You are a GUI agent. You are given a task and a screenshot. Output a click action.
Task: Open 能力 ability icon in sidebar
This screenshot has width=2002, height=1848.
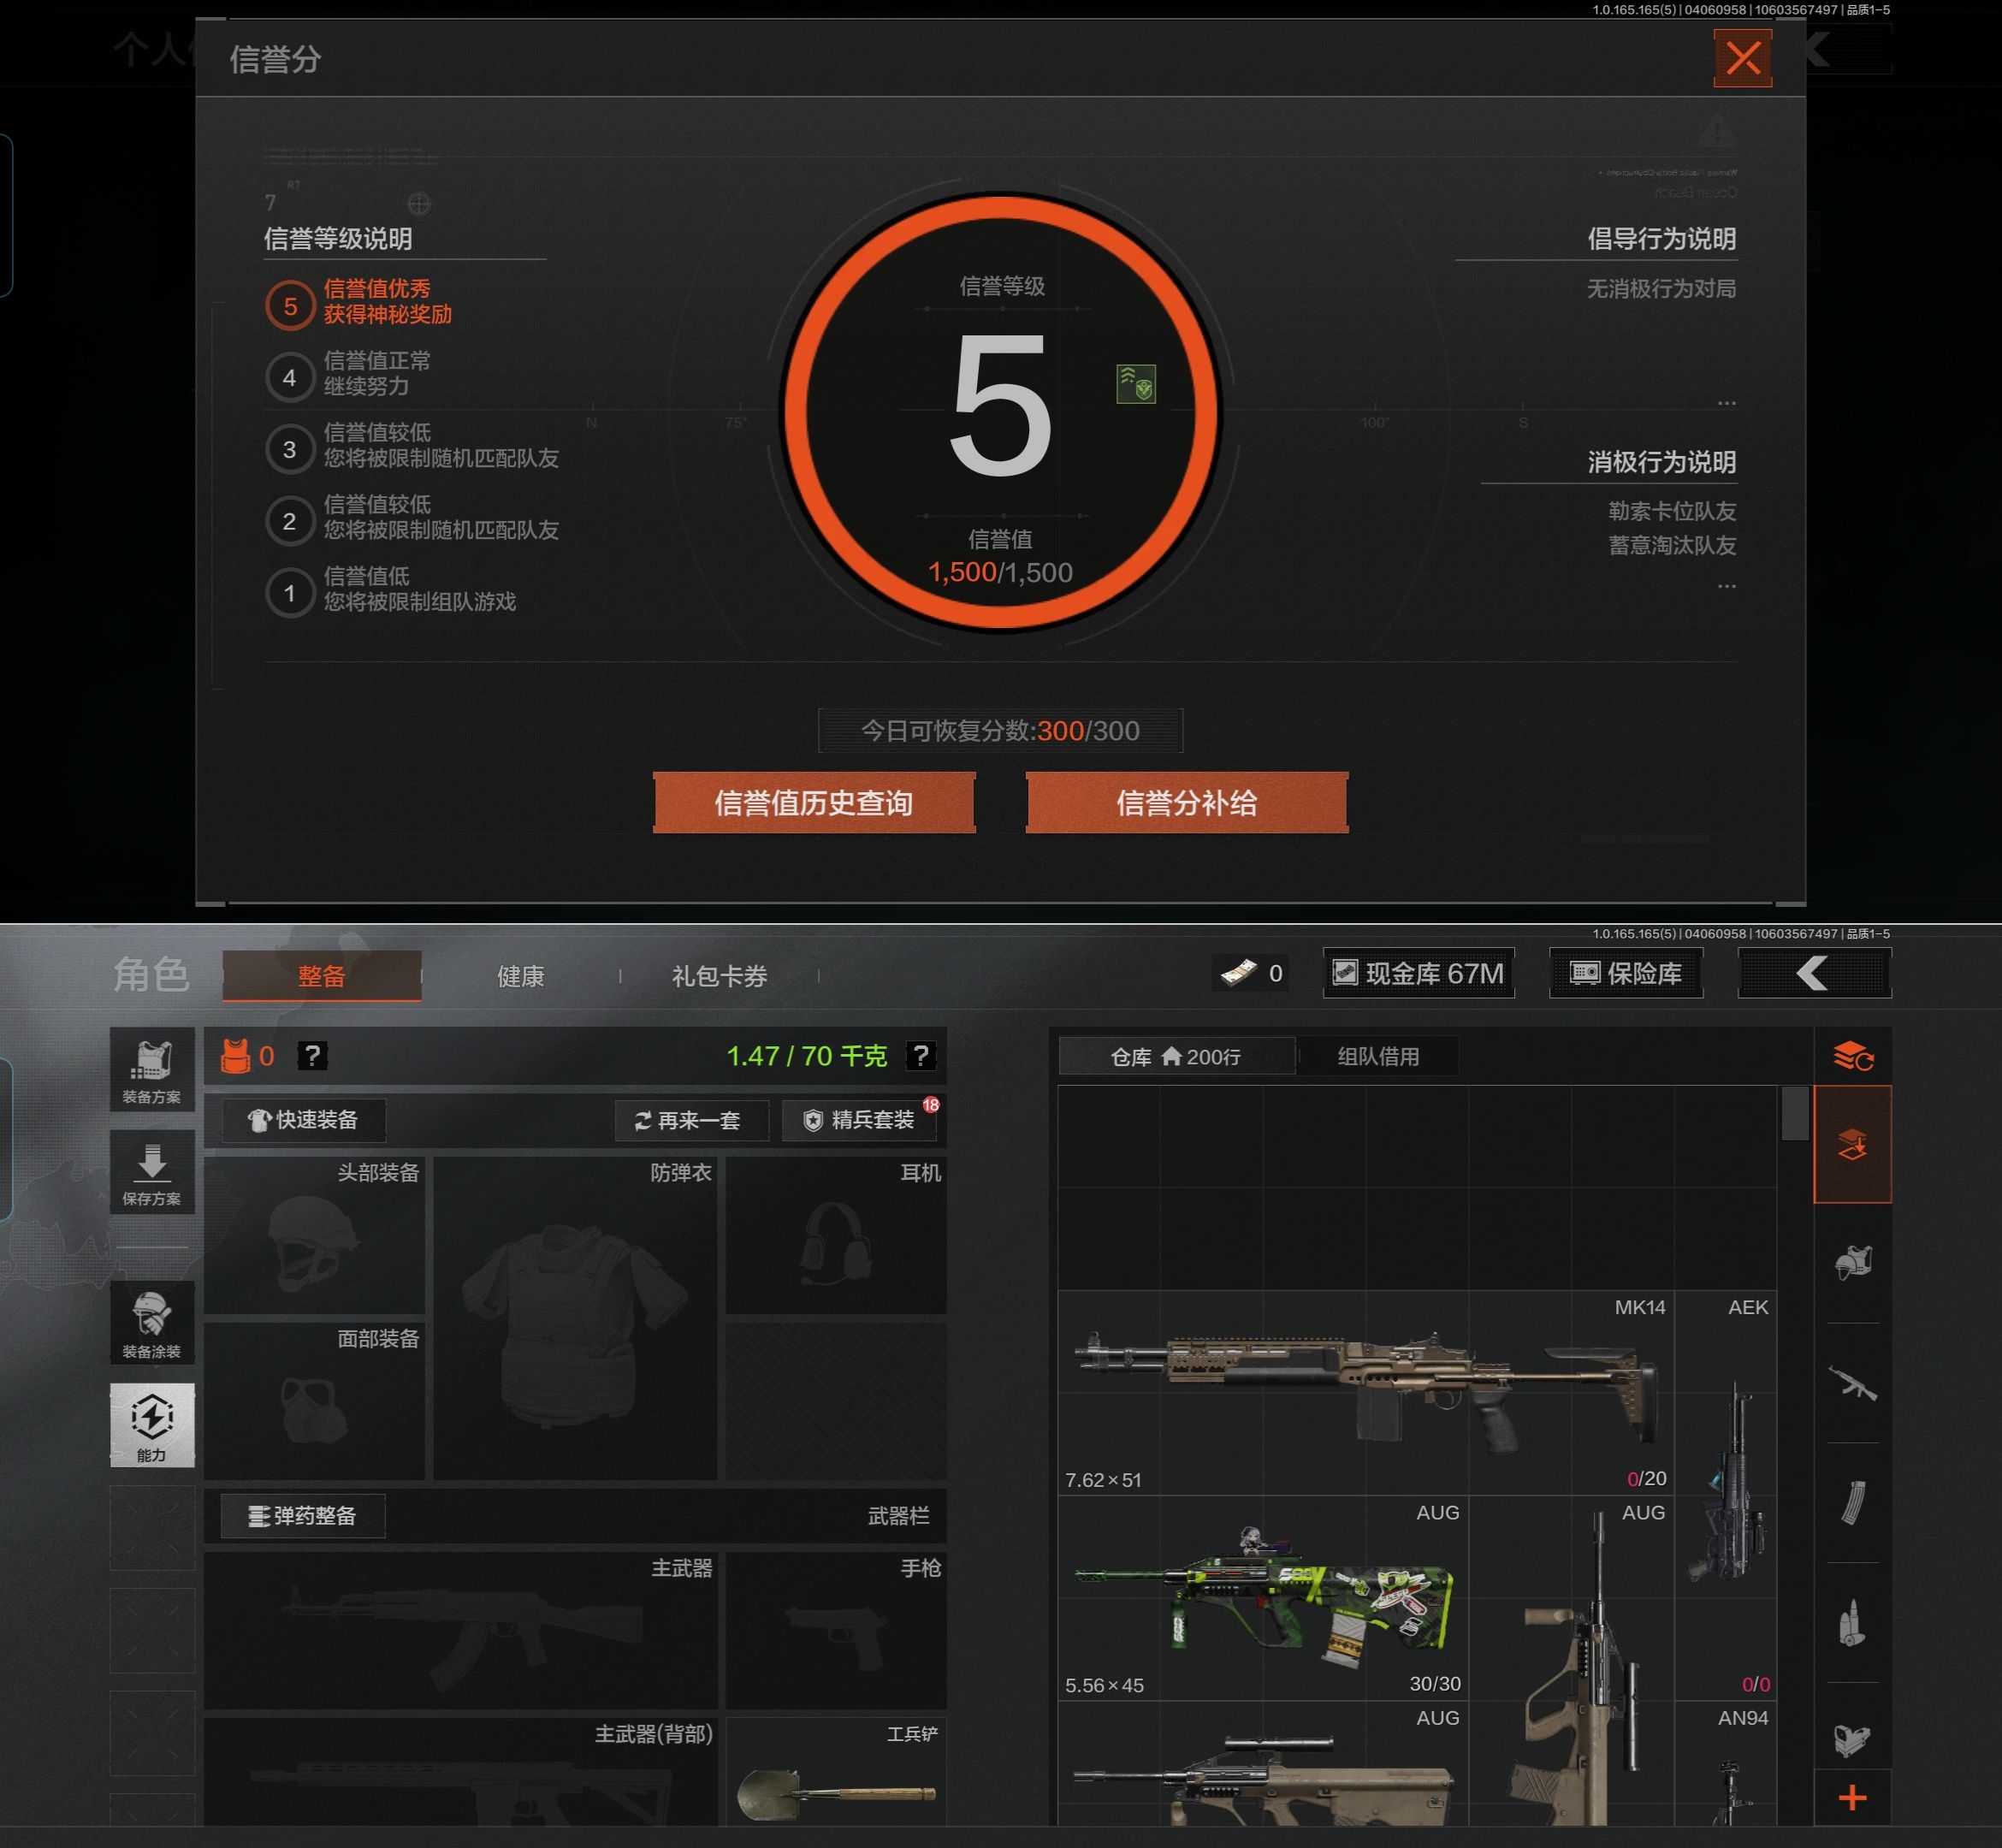pos(152,1425)
